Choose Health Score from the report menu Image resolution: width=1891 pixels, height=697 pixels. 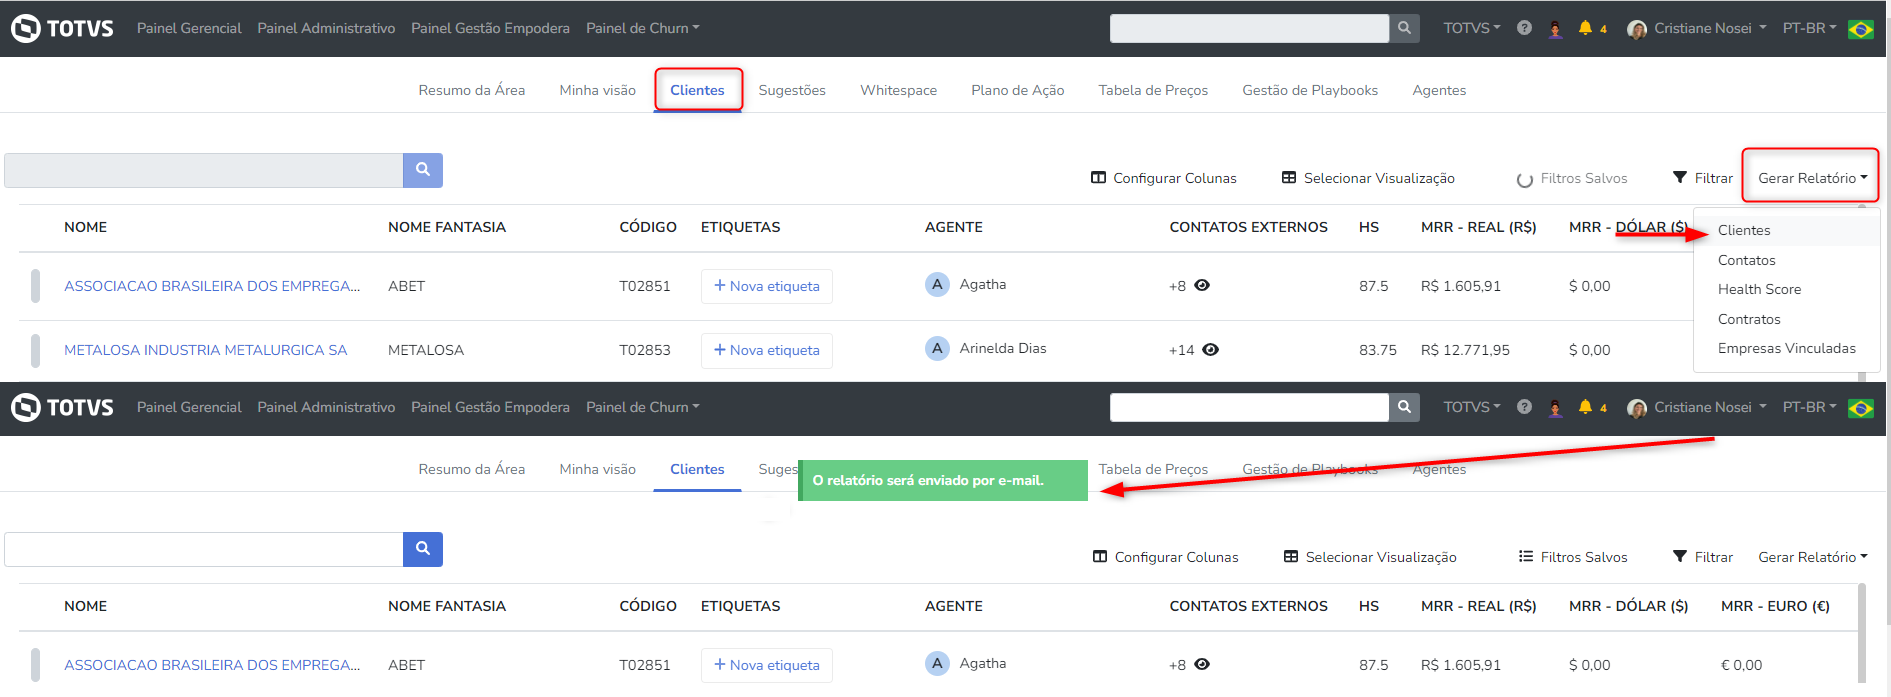[1759, 289]
